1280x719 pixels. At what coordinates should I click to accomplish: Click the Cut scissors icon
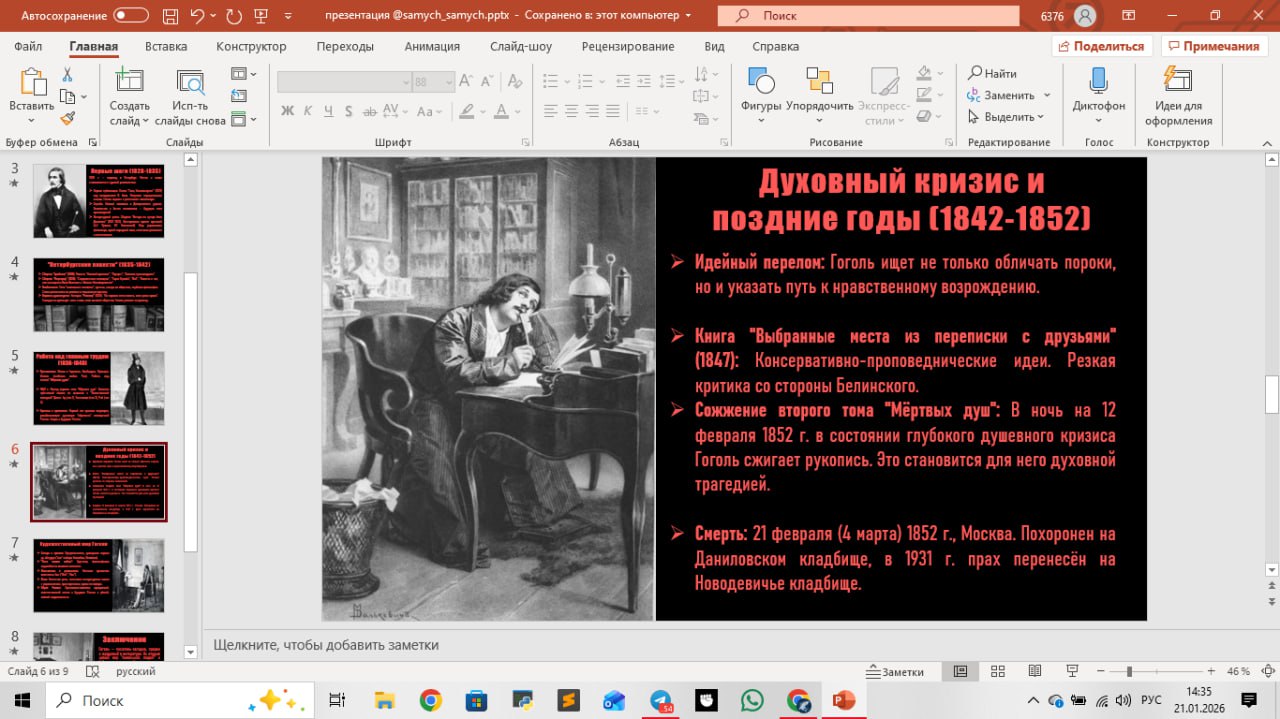point(68,75)
